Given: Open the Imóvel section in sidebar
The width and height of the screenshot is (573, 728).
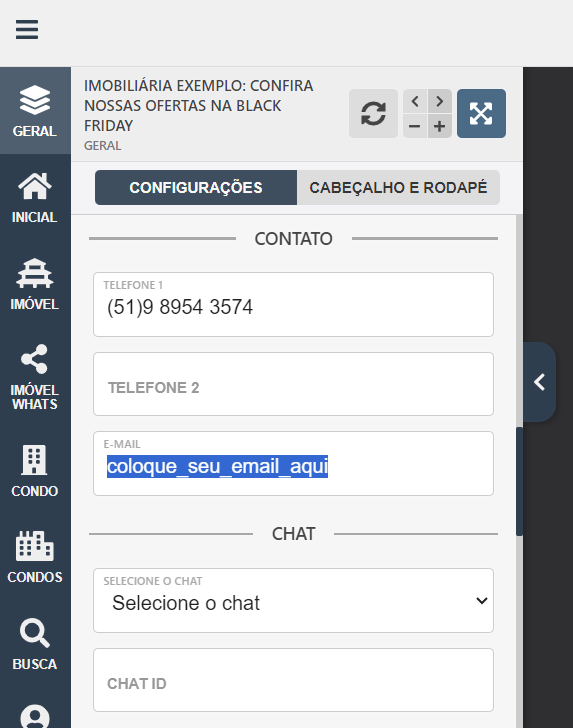Looking at the screenshot, I should pyautogui.click(x=35, y=284).
